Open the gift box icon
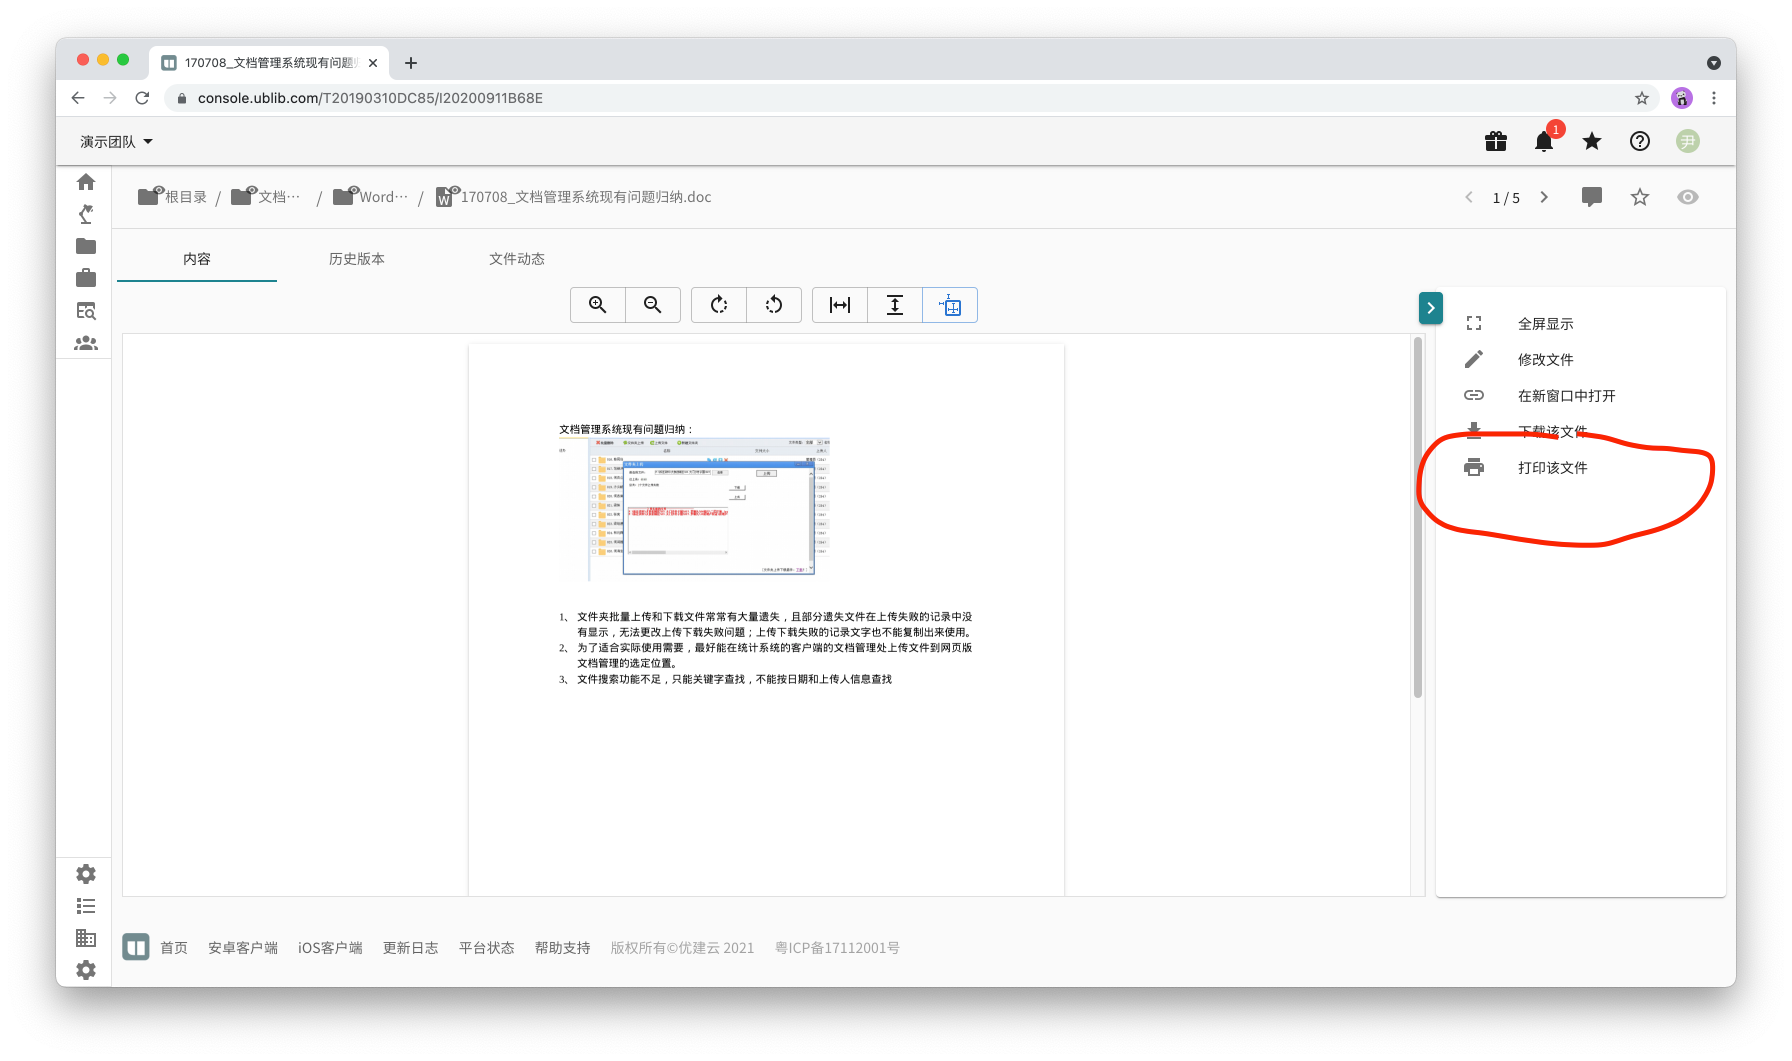This screenshot has height=1061, width=1792. (x=1496, y=142)
